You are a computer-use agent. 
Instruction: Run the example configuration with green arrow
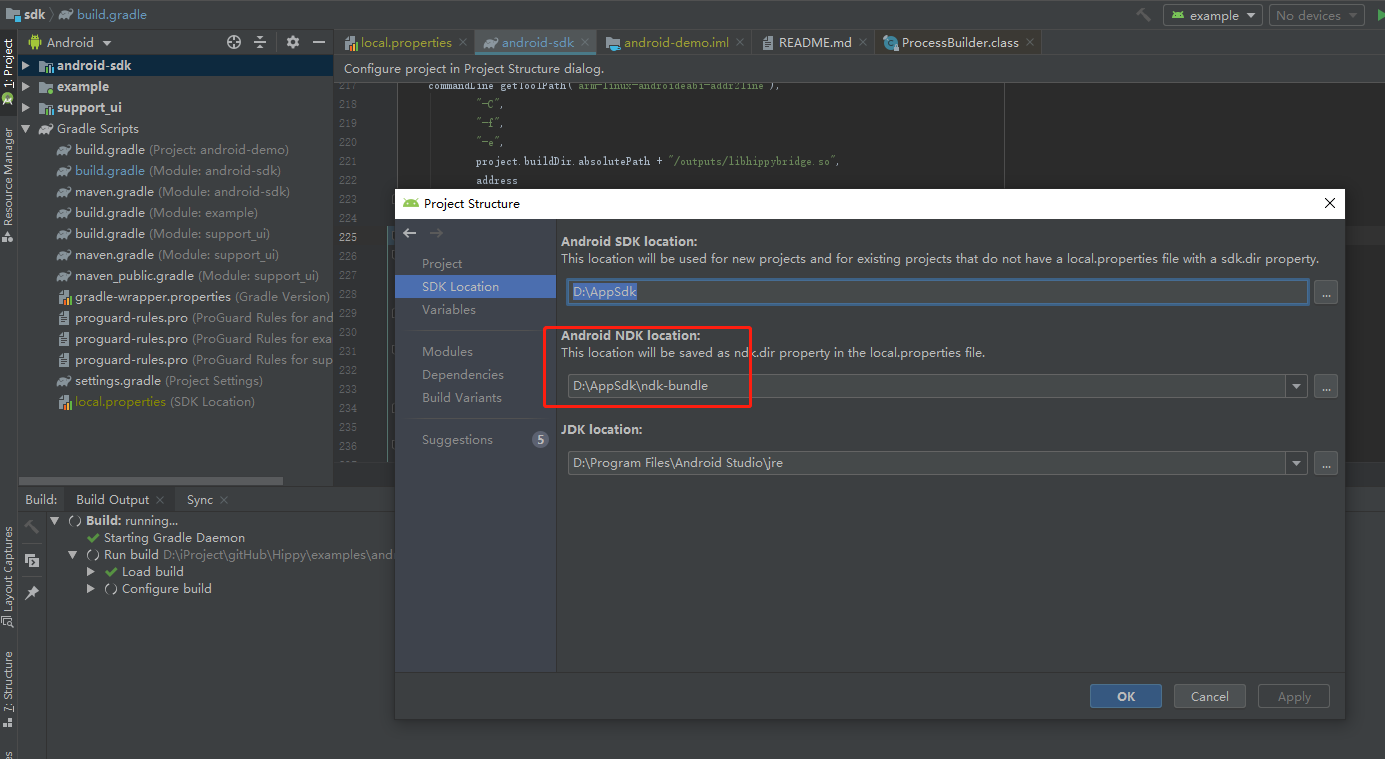pos(1379,15)
